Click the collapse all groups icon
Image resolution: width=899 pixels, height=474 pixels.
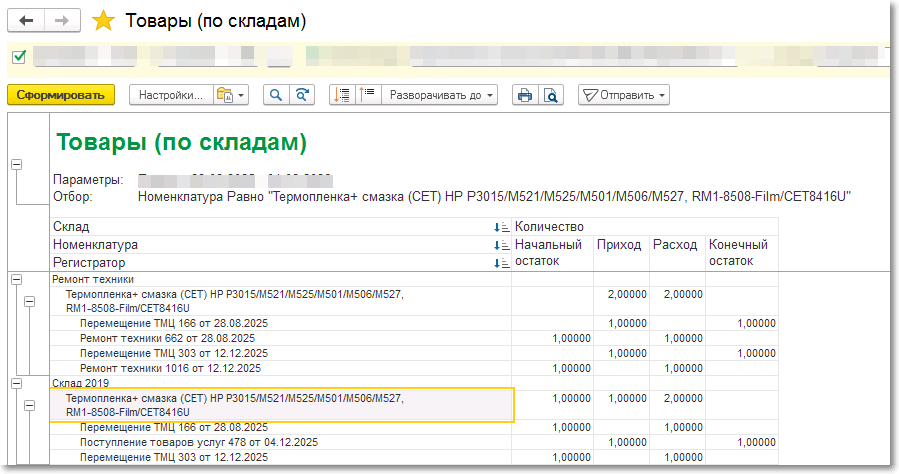[342, 95]
